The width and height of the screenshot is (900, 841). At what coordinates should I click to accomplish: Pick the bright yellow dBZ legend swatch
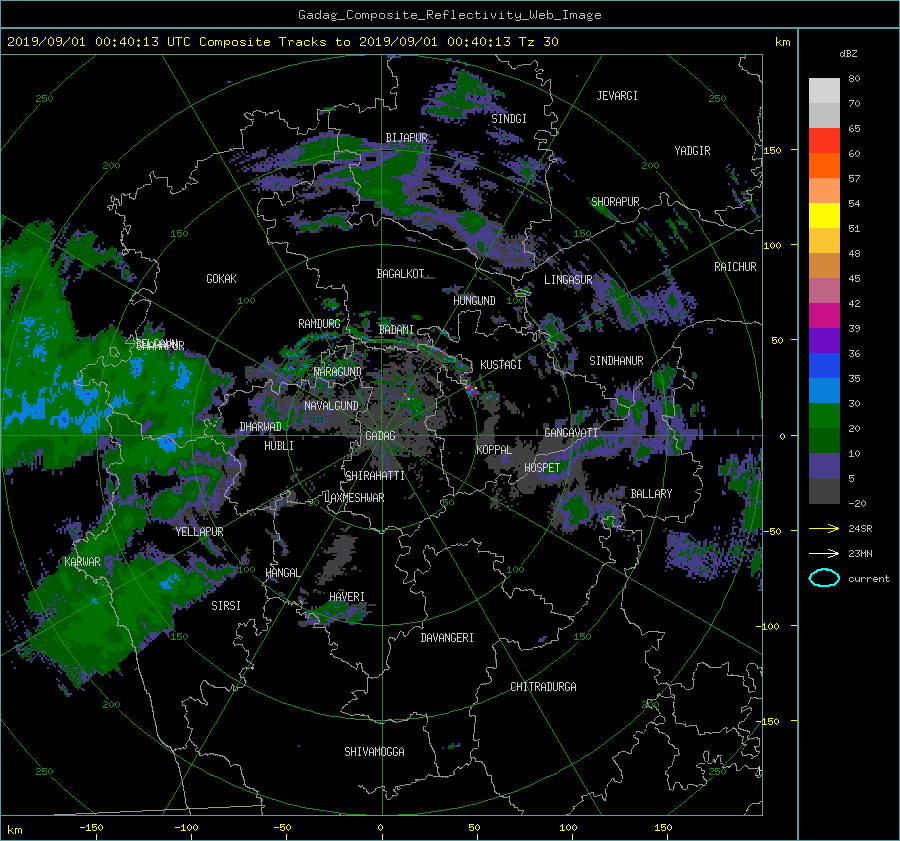tap(824, 215)
